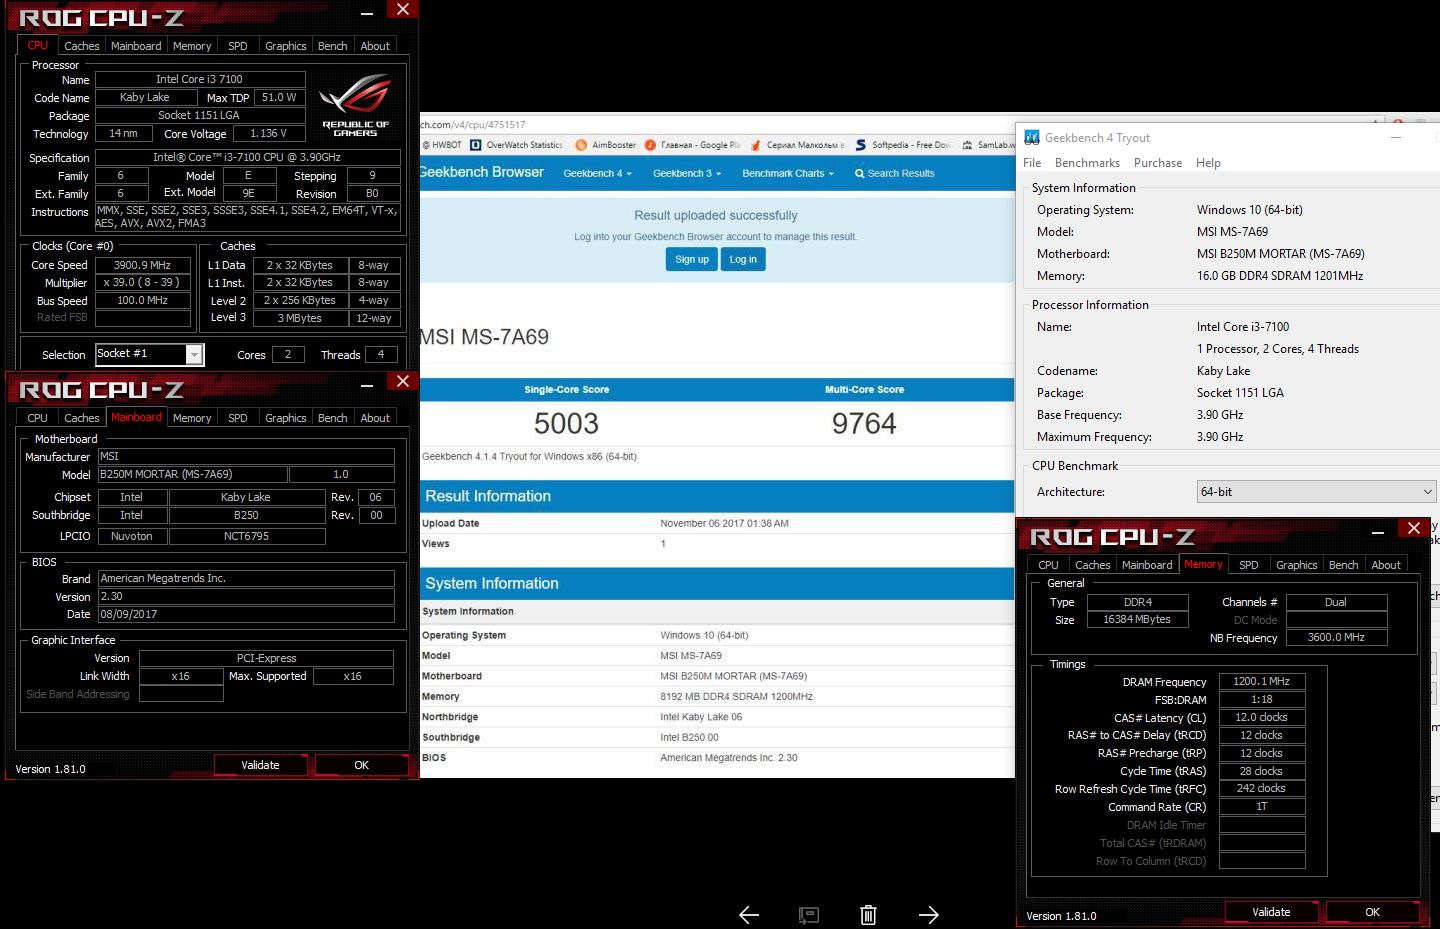
Task: Click the B250M MORTAR model field
Action: 192,474
